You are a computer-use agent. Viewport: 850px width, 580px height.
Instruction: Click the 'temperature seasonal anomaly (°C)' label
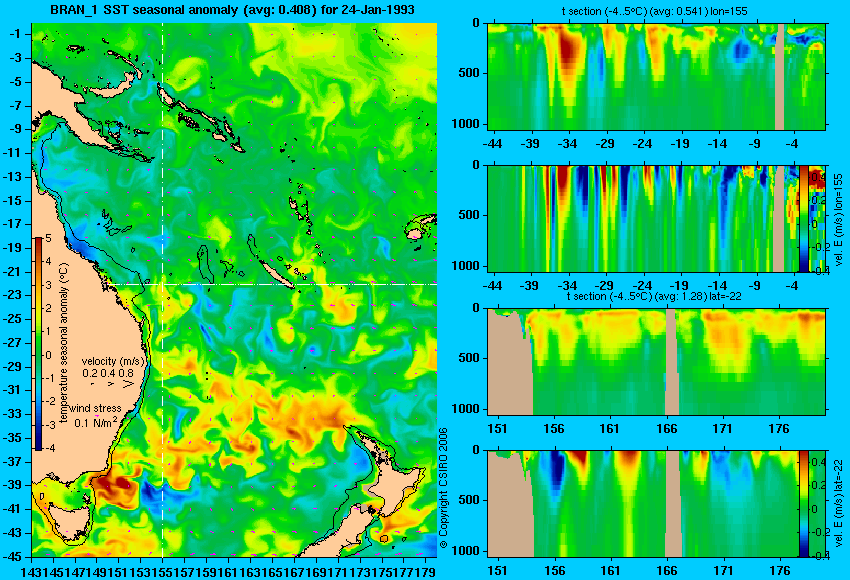pos(63,344)
